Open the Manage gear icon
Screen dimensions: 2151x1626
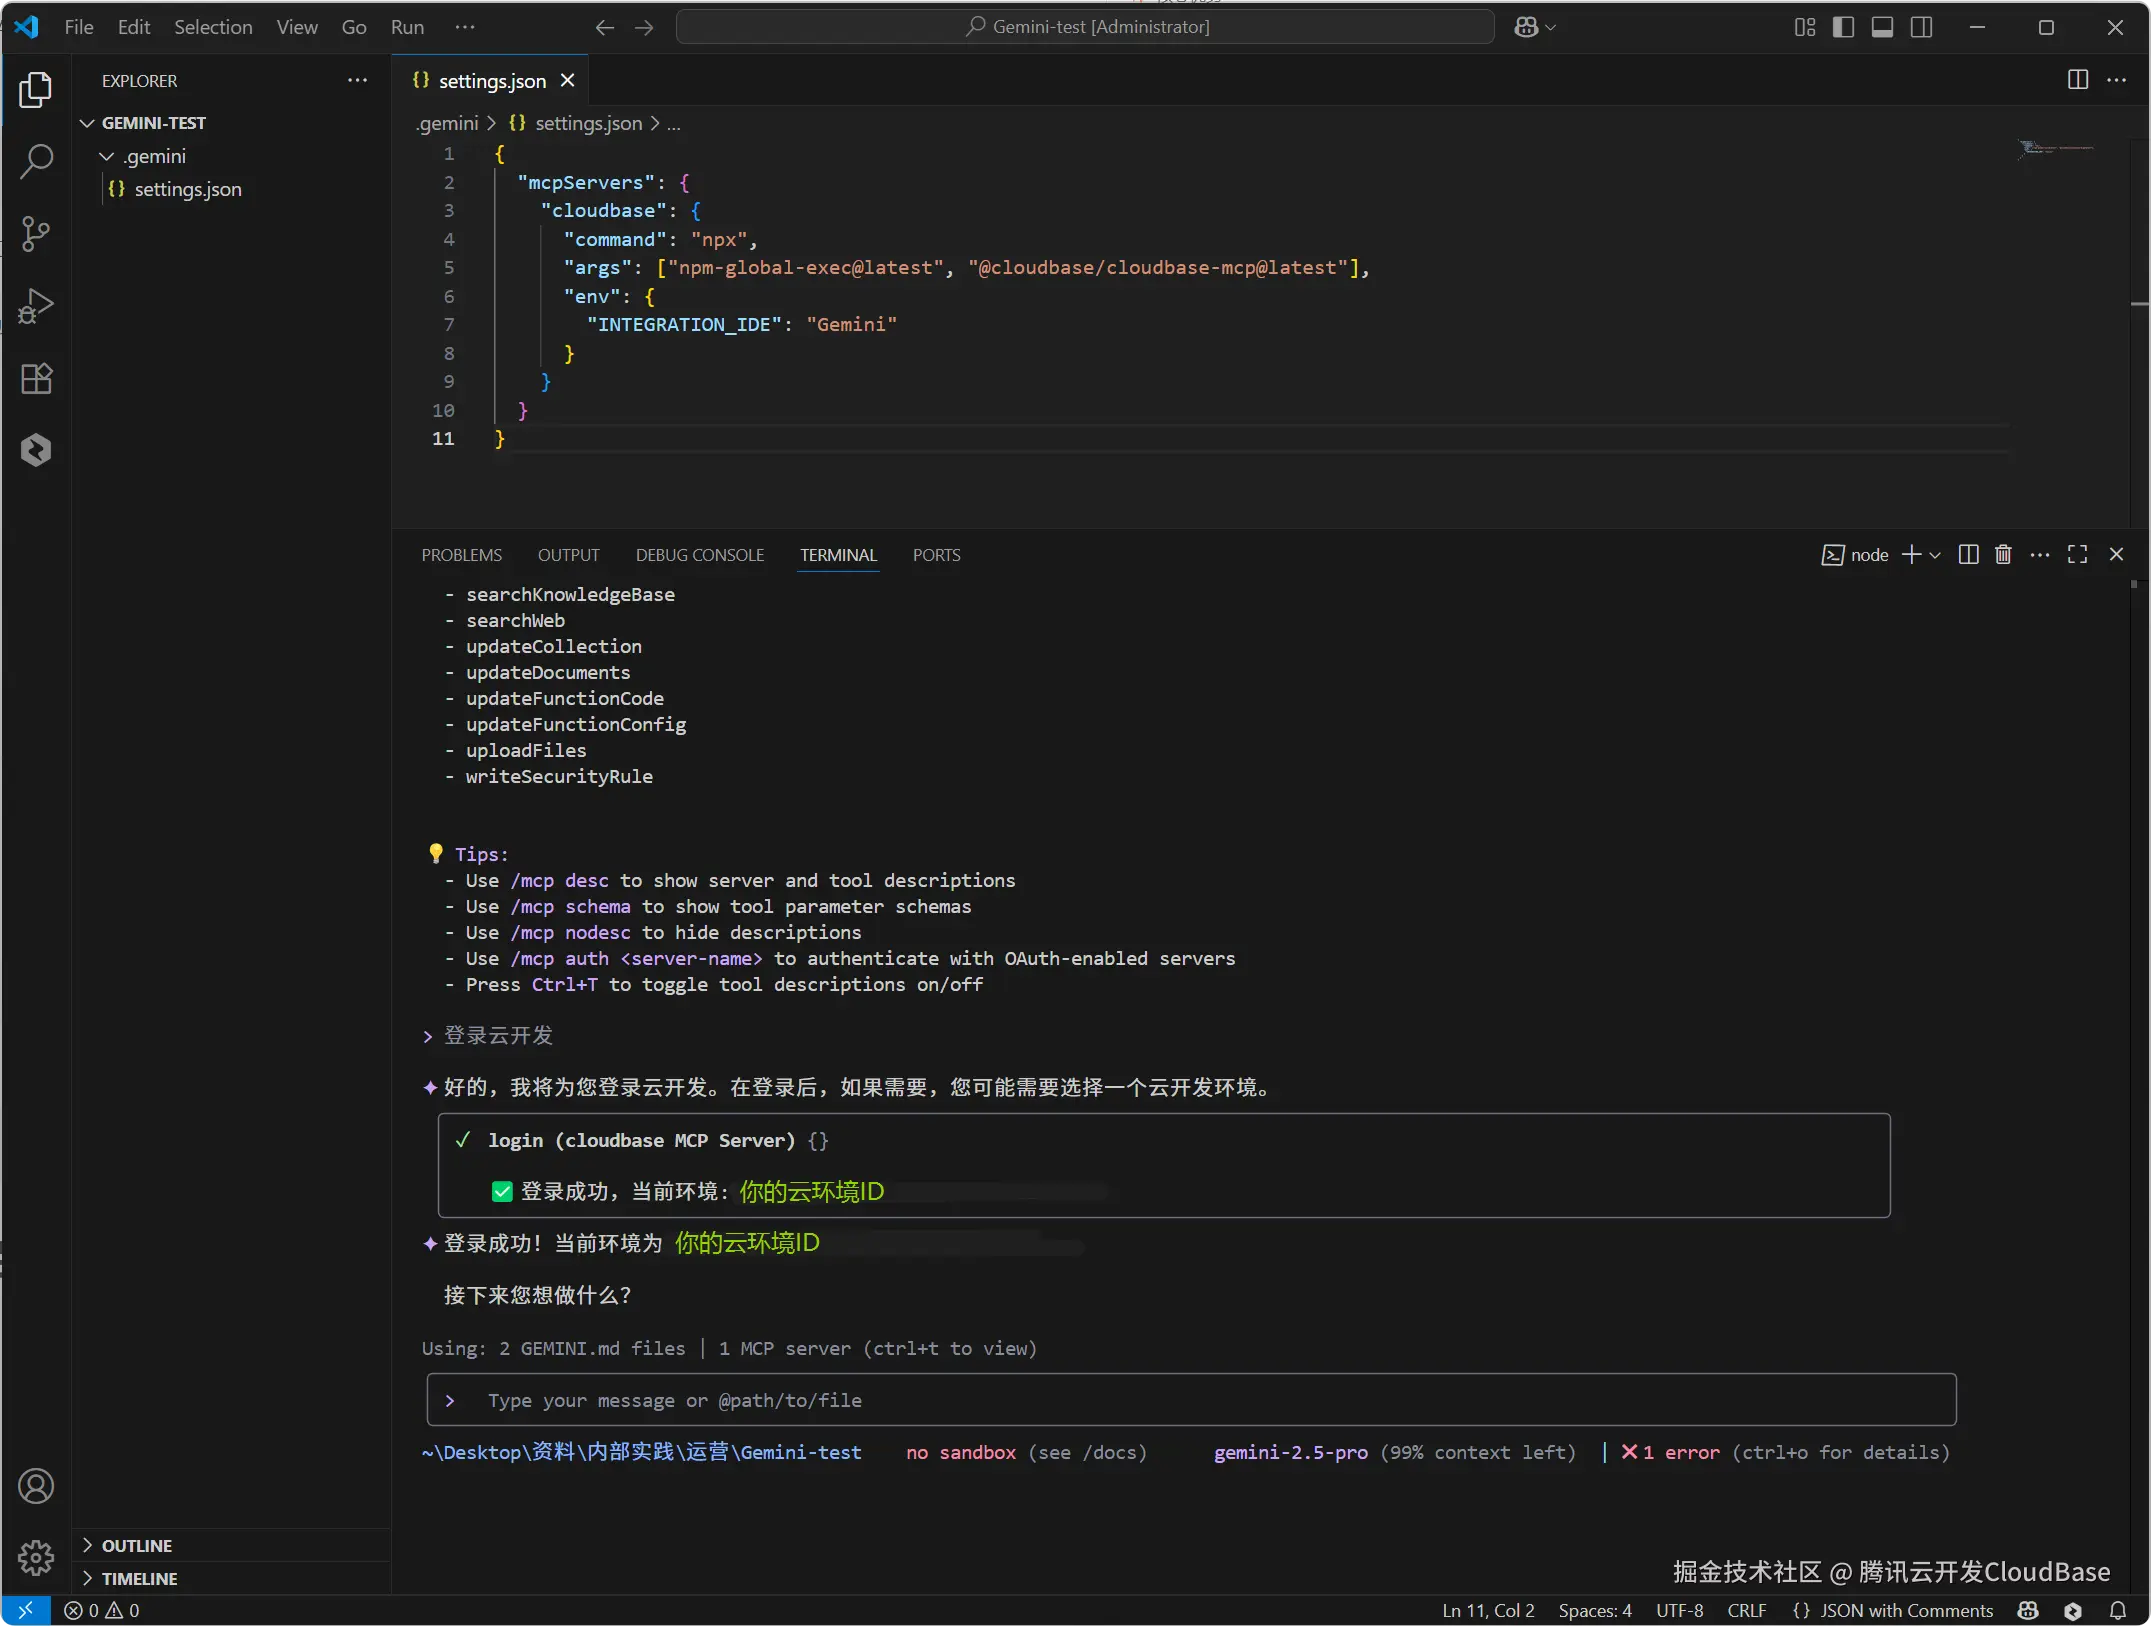(x=36, y=1558)
